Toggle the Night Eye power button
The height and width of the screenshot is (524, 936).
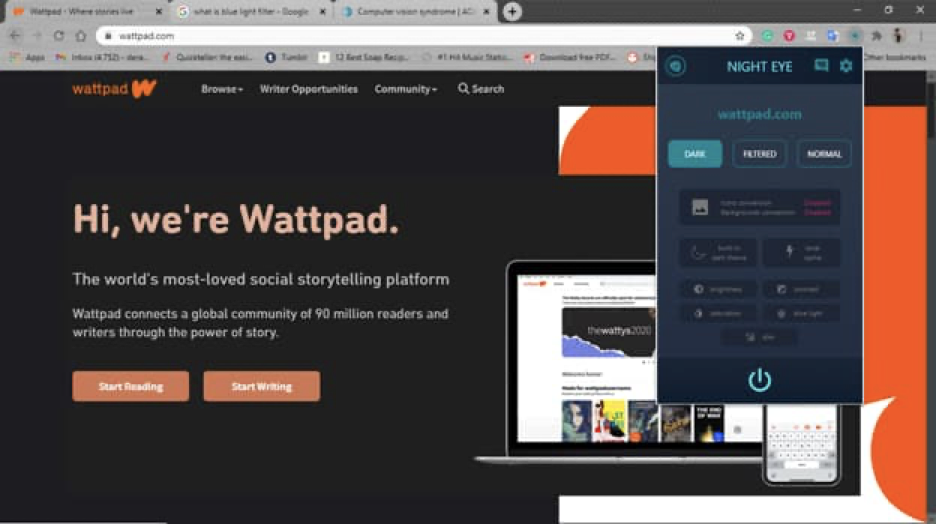(759, 380)
